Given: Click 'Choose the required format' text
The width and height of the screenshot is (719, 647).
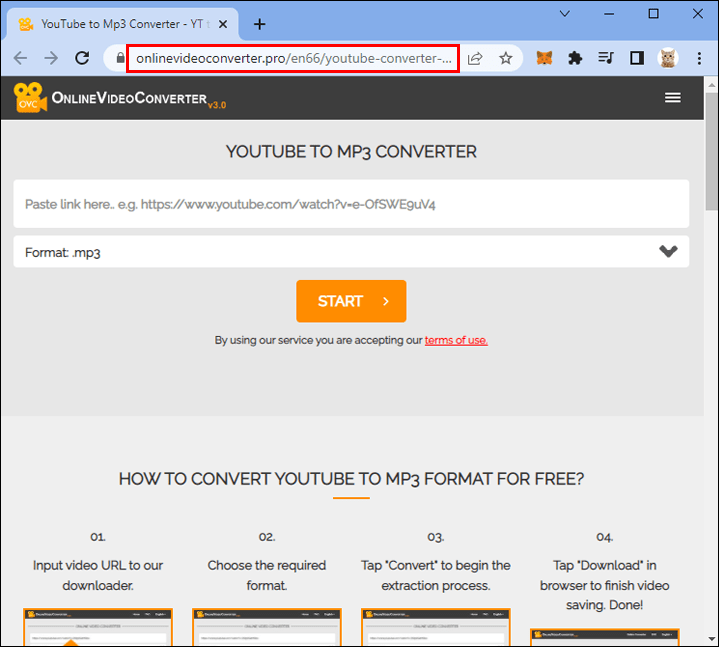Looking at the screenshot, I should click(x=267, y=575).
